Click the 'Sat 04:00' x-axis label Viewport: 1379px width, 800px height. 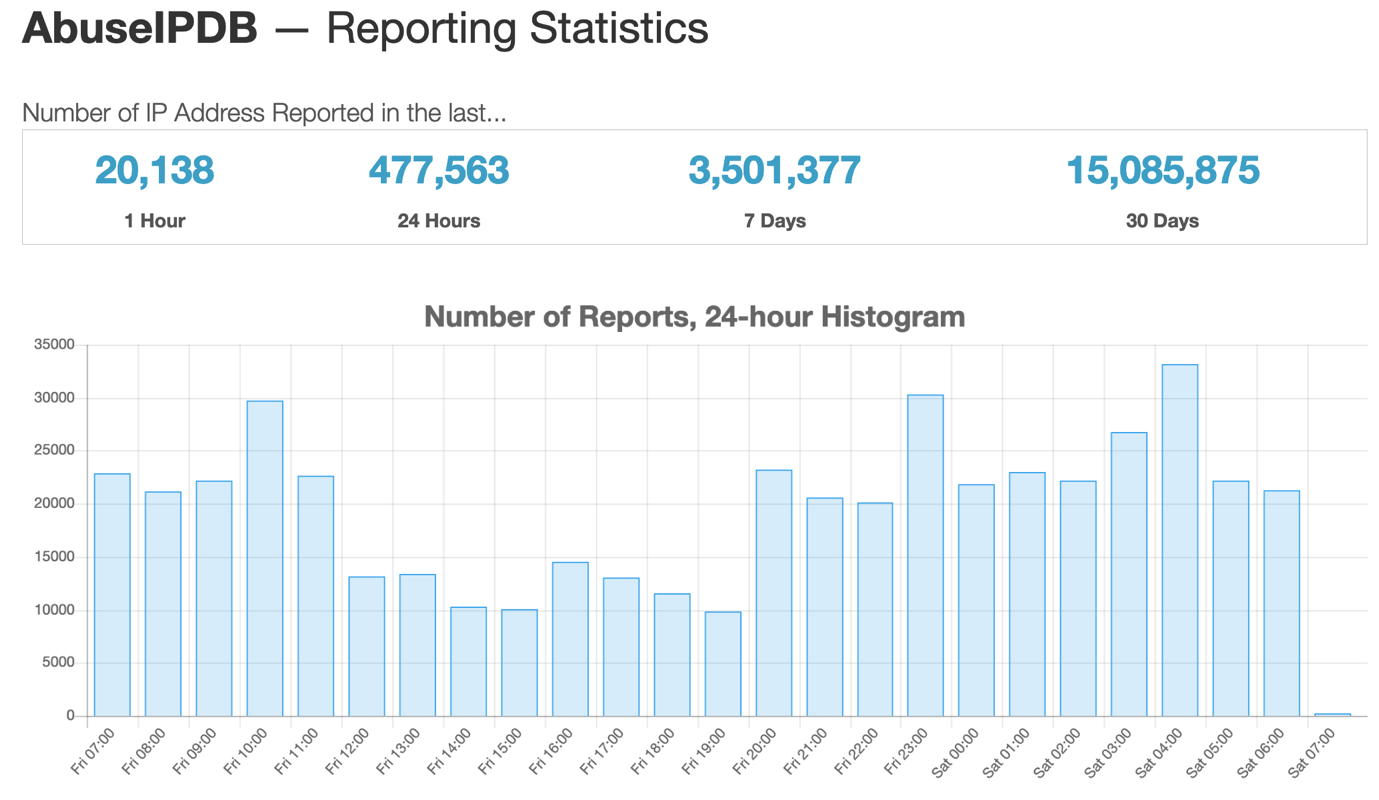(1160, 752)
